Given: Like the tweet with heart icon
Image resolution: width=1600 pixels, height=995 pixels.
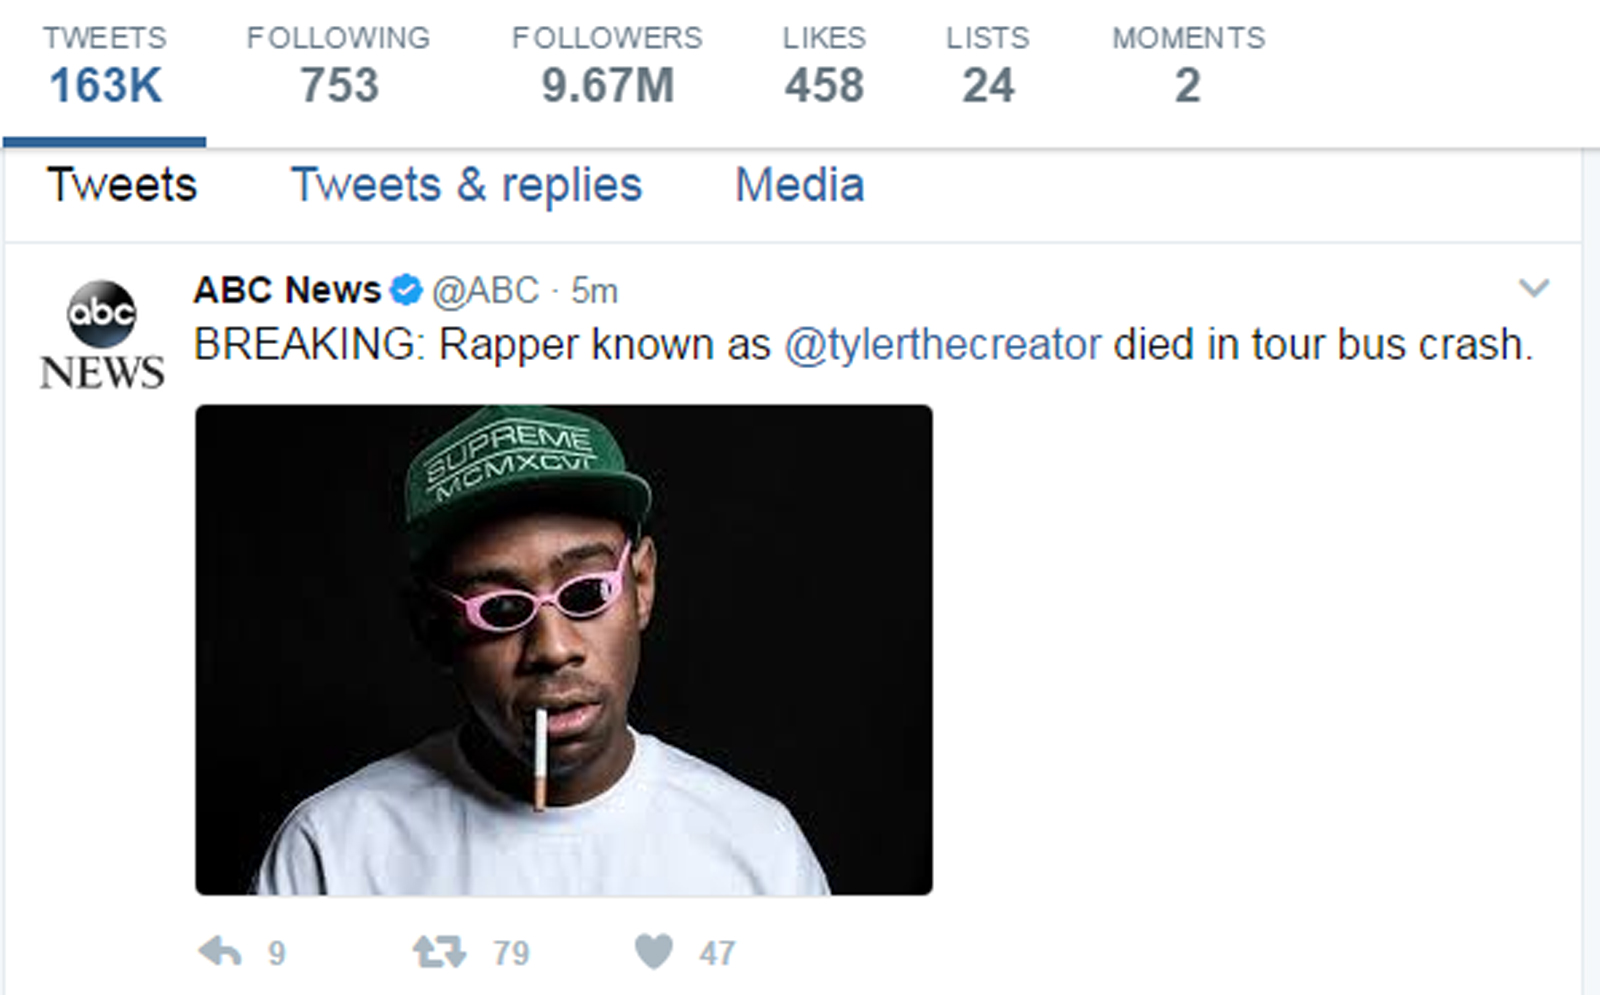Looking at the screenshot, I should point(654,951).
